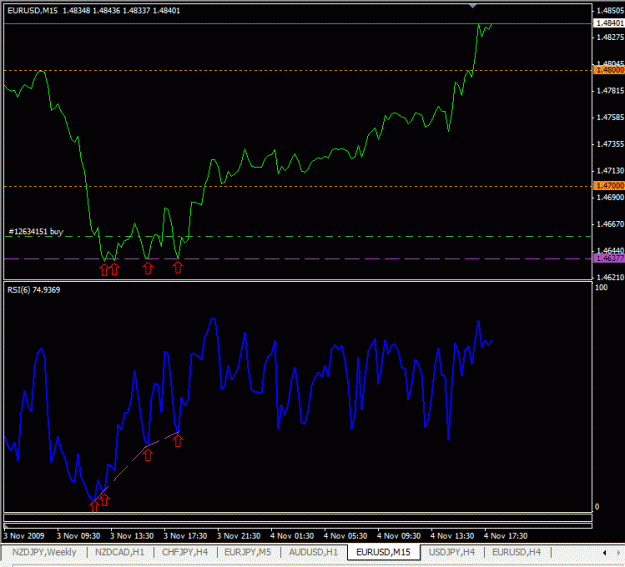This screenshot has width=625, height=567.
Task: Click the orange 1.48000 price level label
Action: click(x=609, y=70)
